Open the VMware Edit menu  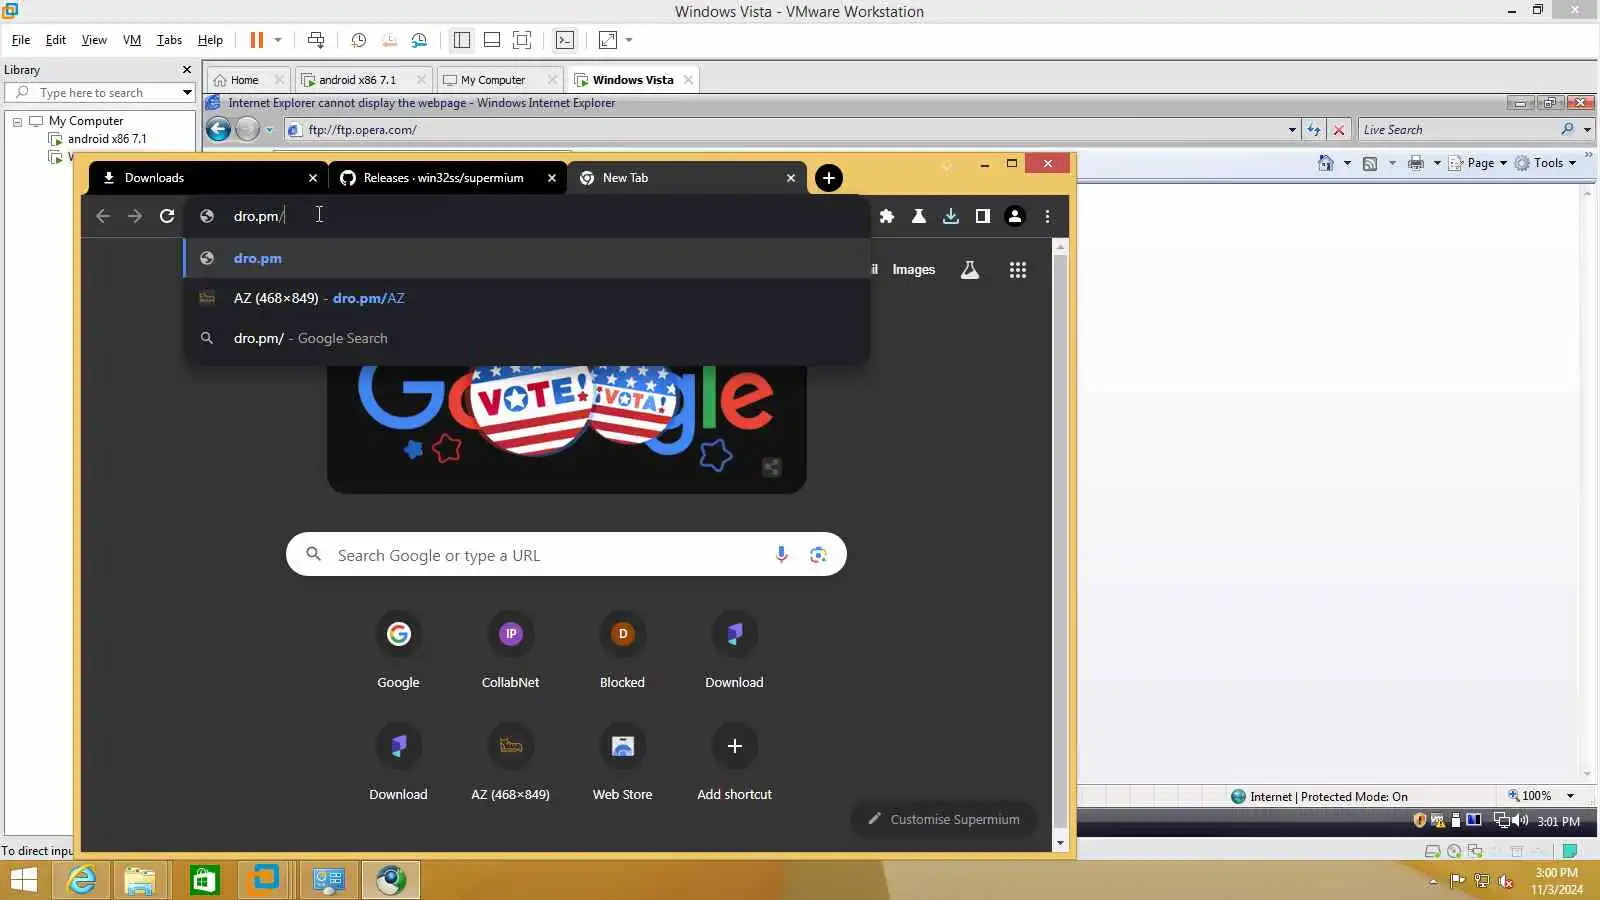[x=56, y=40]
